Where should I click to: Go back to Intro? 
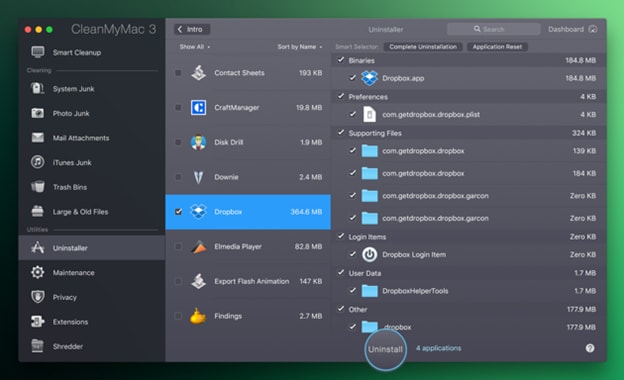192,29
